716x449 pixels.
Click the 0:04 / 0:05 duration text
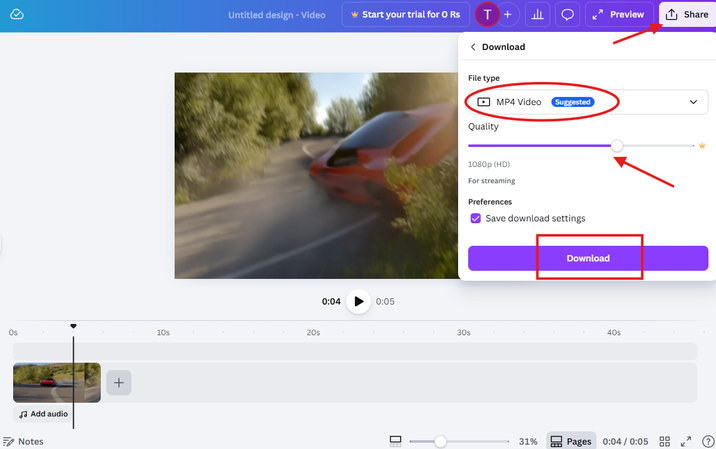pyautogui.click(x=625, y=442)
